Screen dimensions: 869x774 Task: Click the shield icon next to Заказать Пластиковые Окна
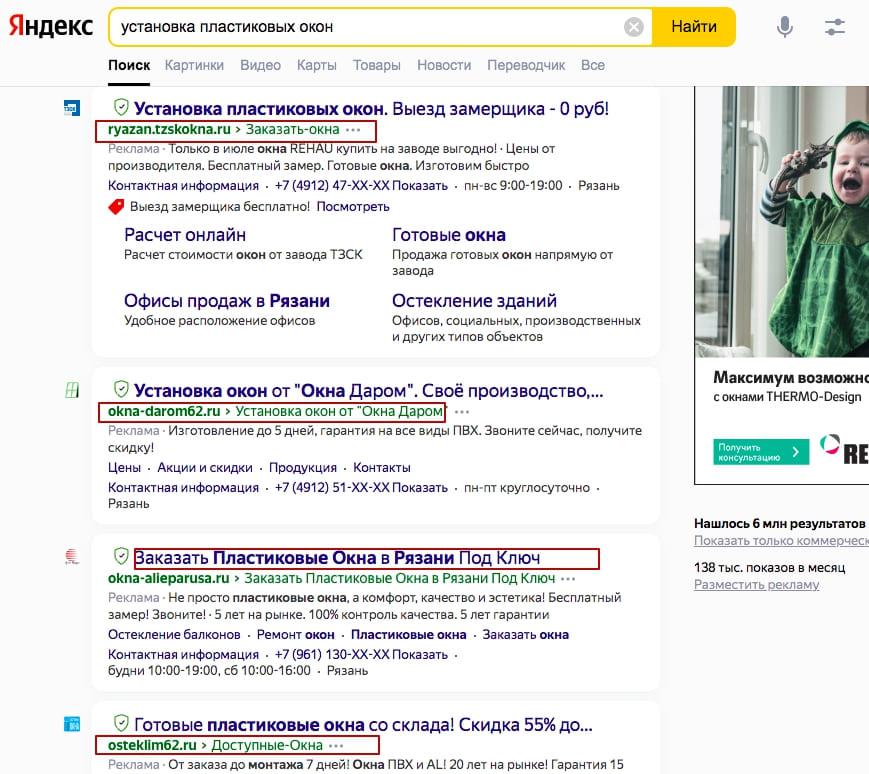tap(121, 556)
